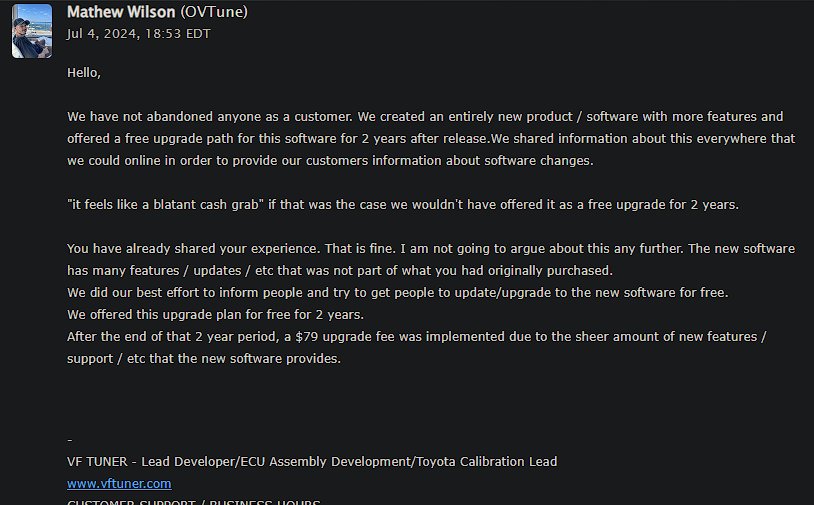Click the line starting "We have not abandoned anyone"
Screen dimensions: 814x505
click(425, 117)
